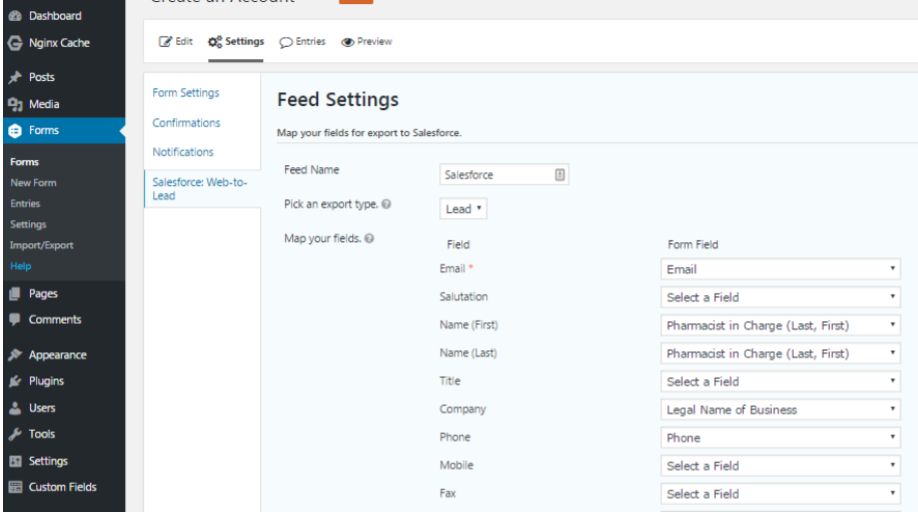Open the Fax field dropdown
Screen dimensions: 918x515
780,494
